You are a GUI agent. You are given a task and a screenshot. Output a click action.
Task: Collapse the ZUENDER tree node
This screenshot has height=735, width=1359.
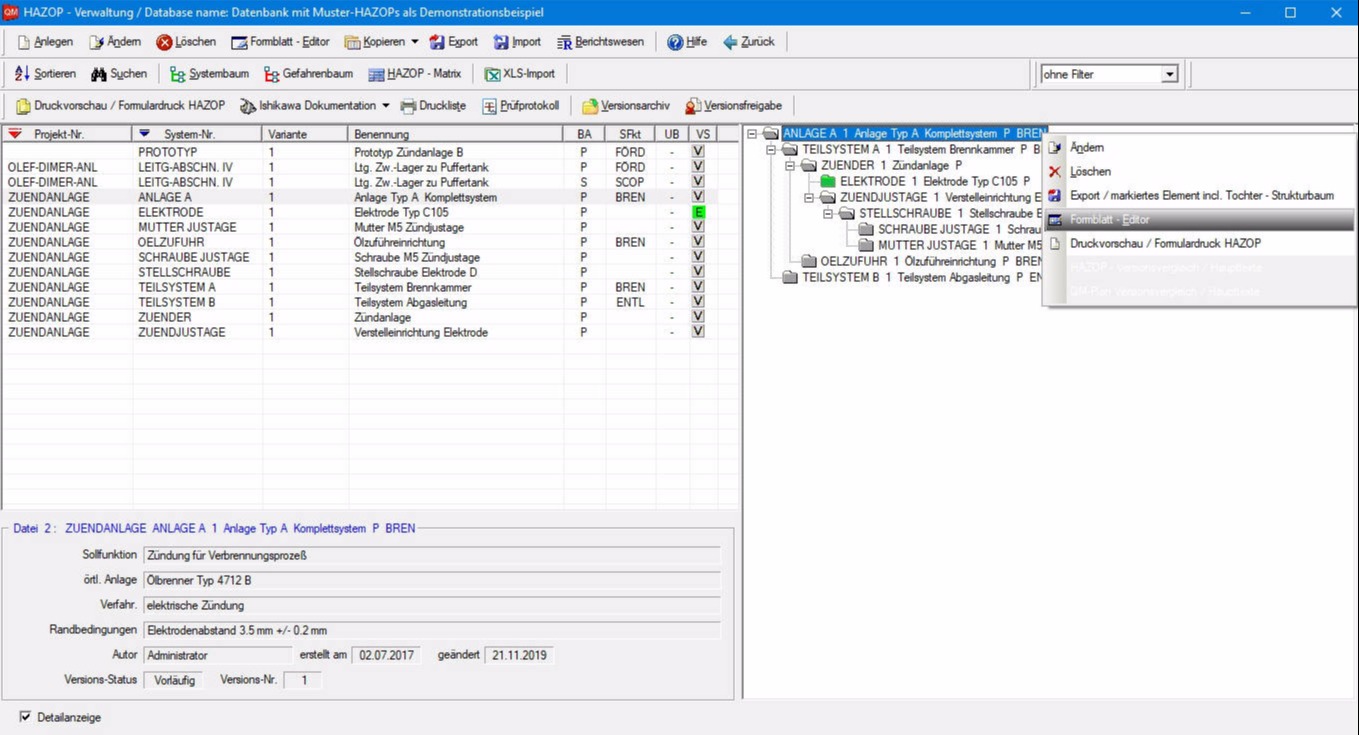[790, 165]
